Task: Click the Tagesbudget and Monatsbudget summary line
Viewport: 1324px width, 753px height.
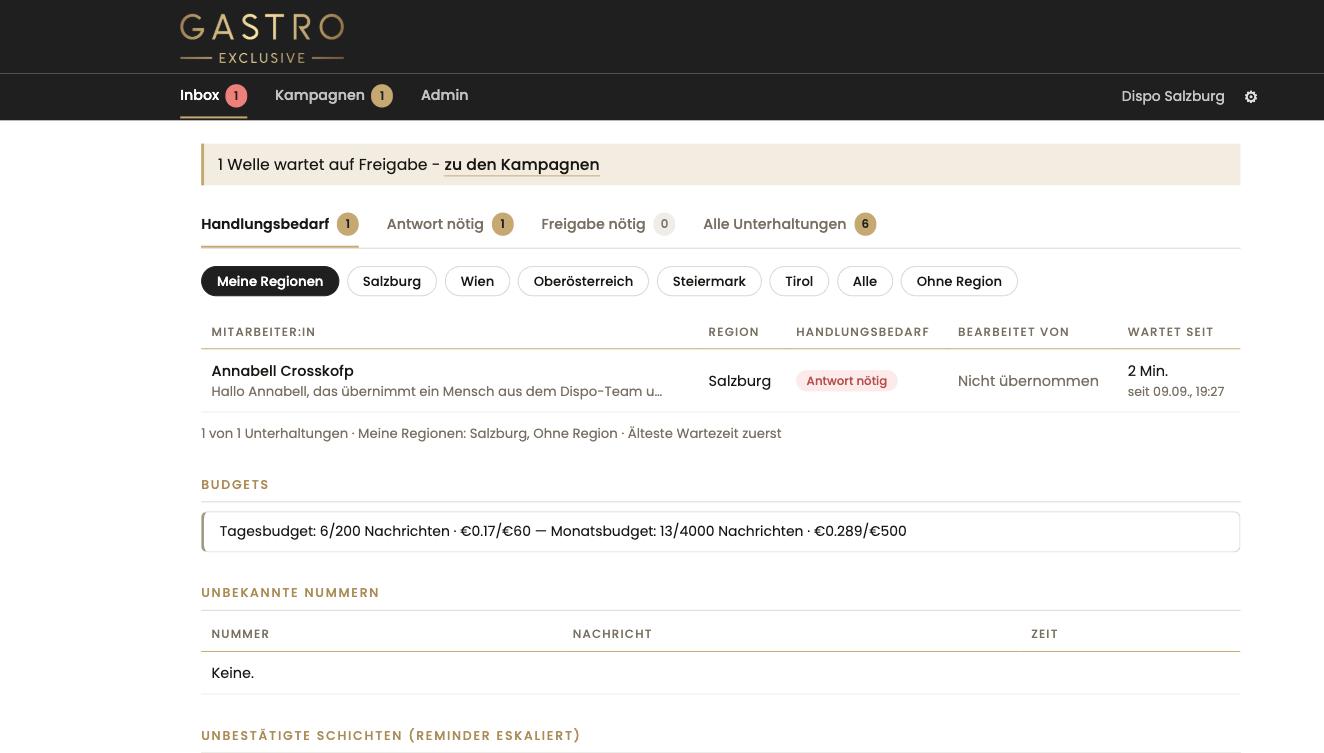Action: point(720,532)
